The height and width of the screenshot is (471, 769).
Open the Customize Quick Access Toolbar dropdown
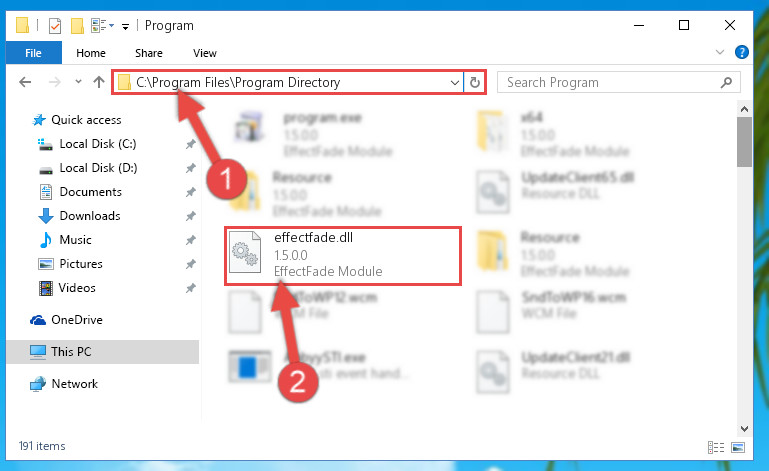(126, 26)
